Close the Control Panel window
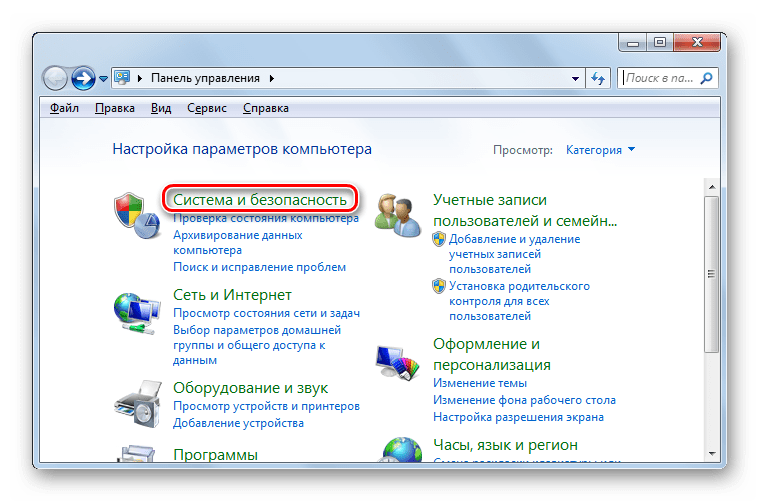760x502 pixels. click(697, 43)
